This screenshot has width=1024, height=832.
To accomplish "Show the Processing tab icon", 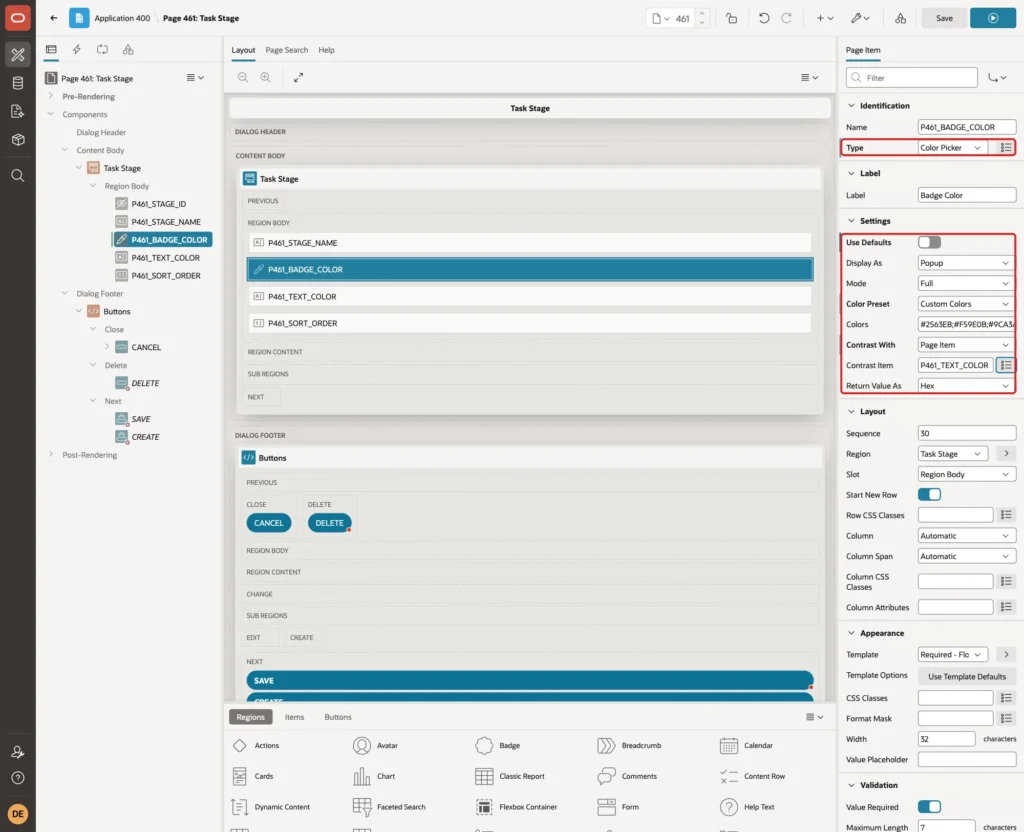I will pos(103,50).
